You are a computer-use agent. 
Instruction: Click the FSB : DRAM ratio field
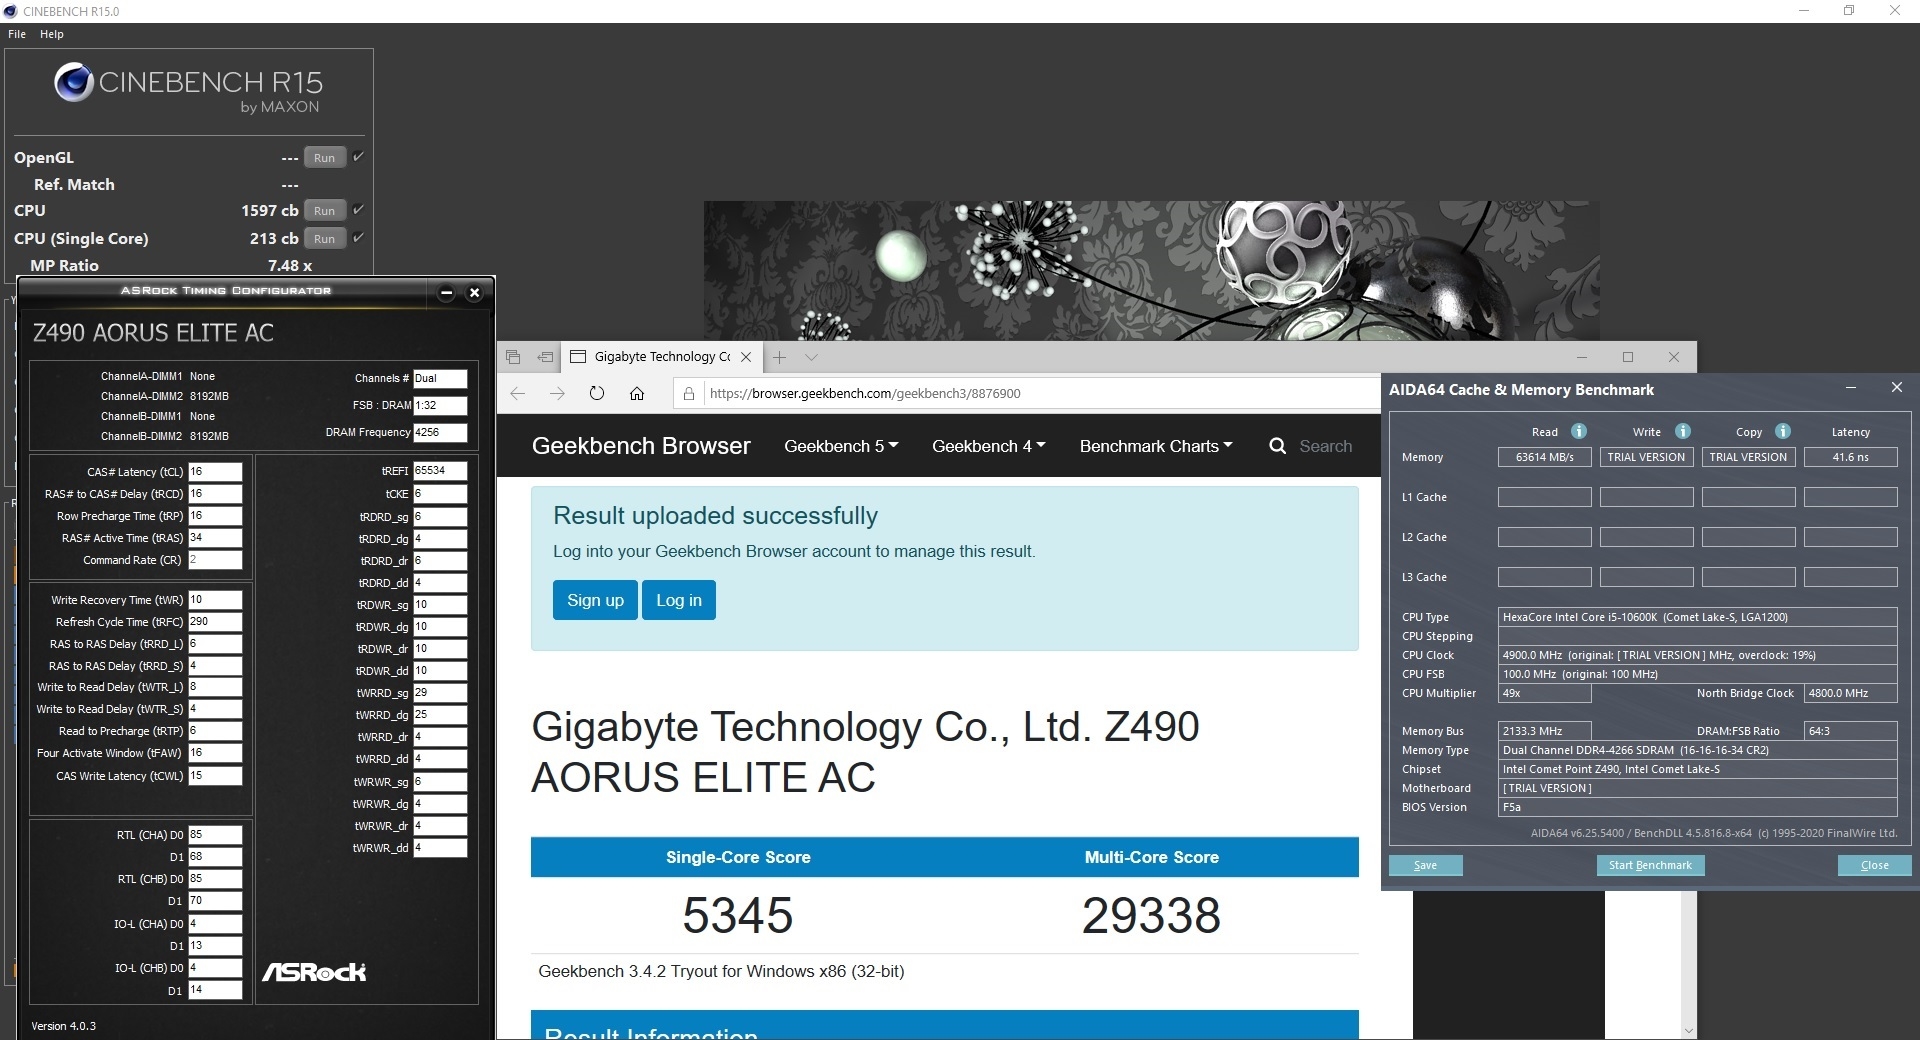click(440, 405)
